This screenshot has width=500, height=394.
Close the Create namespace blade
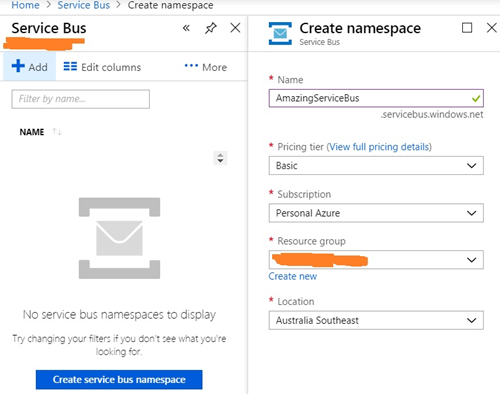(492, 28)
